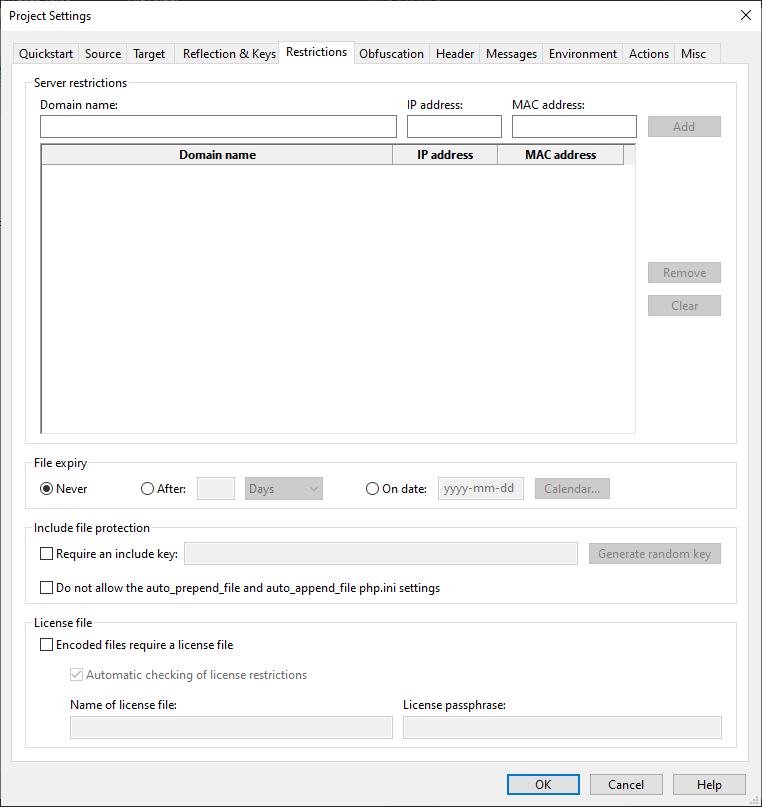Click the Help button
Screen dimensions: 762x807
[x=709, y=785]
